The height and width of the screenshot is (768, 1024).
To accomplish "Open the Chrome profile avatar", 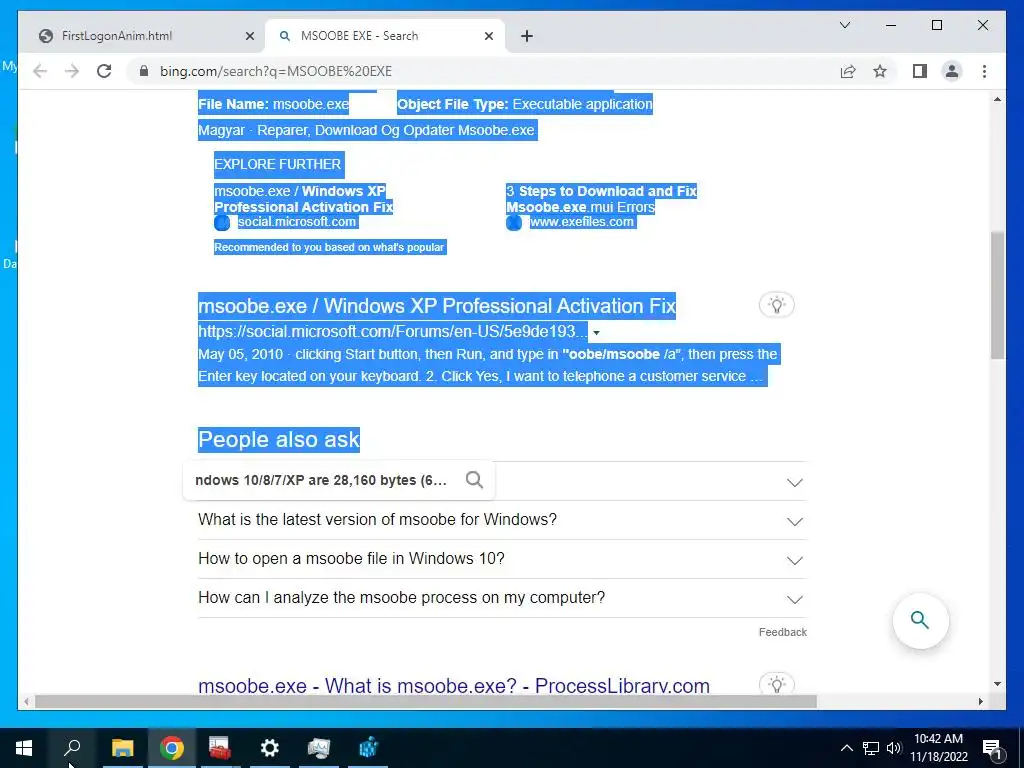I will point(952,71).
